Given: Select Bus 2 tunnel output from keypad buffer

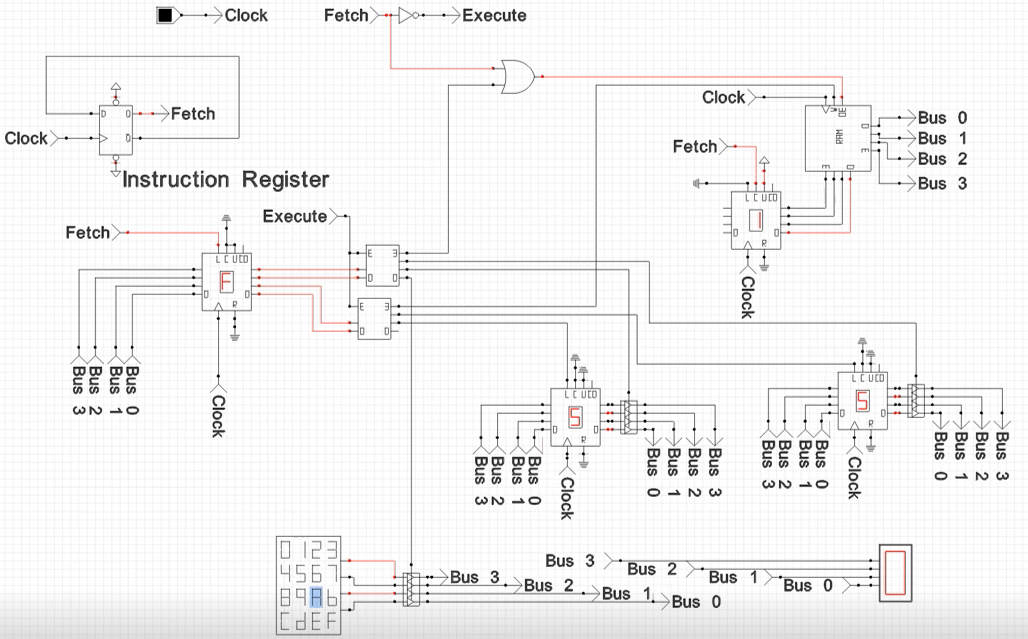Looking at the screenshot, I should point(545,585).
